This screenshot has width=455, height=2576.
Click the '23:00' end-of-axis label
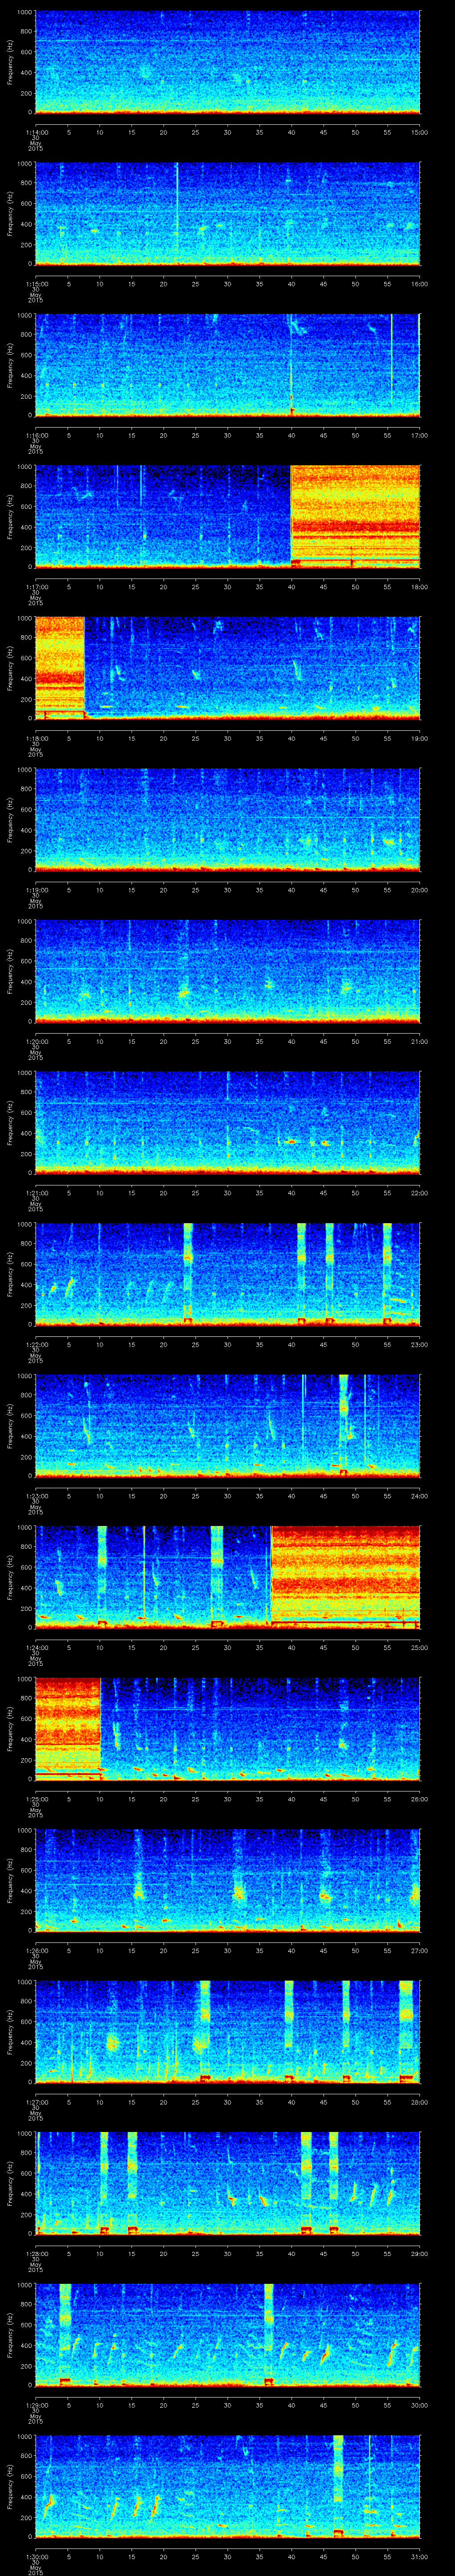pos(420,1344)
